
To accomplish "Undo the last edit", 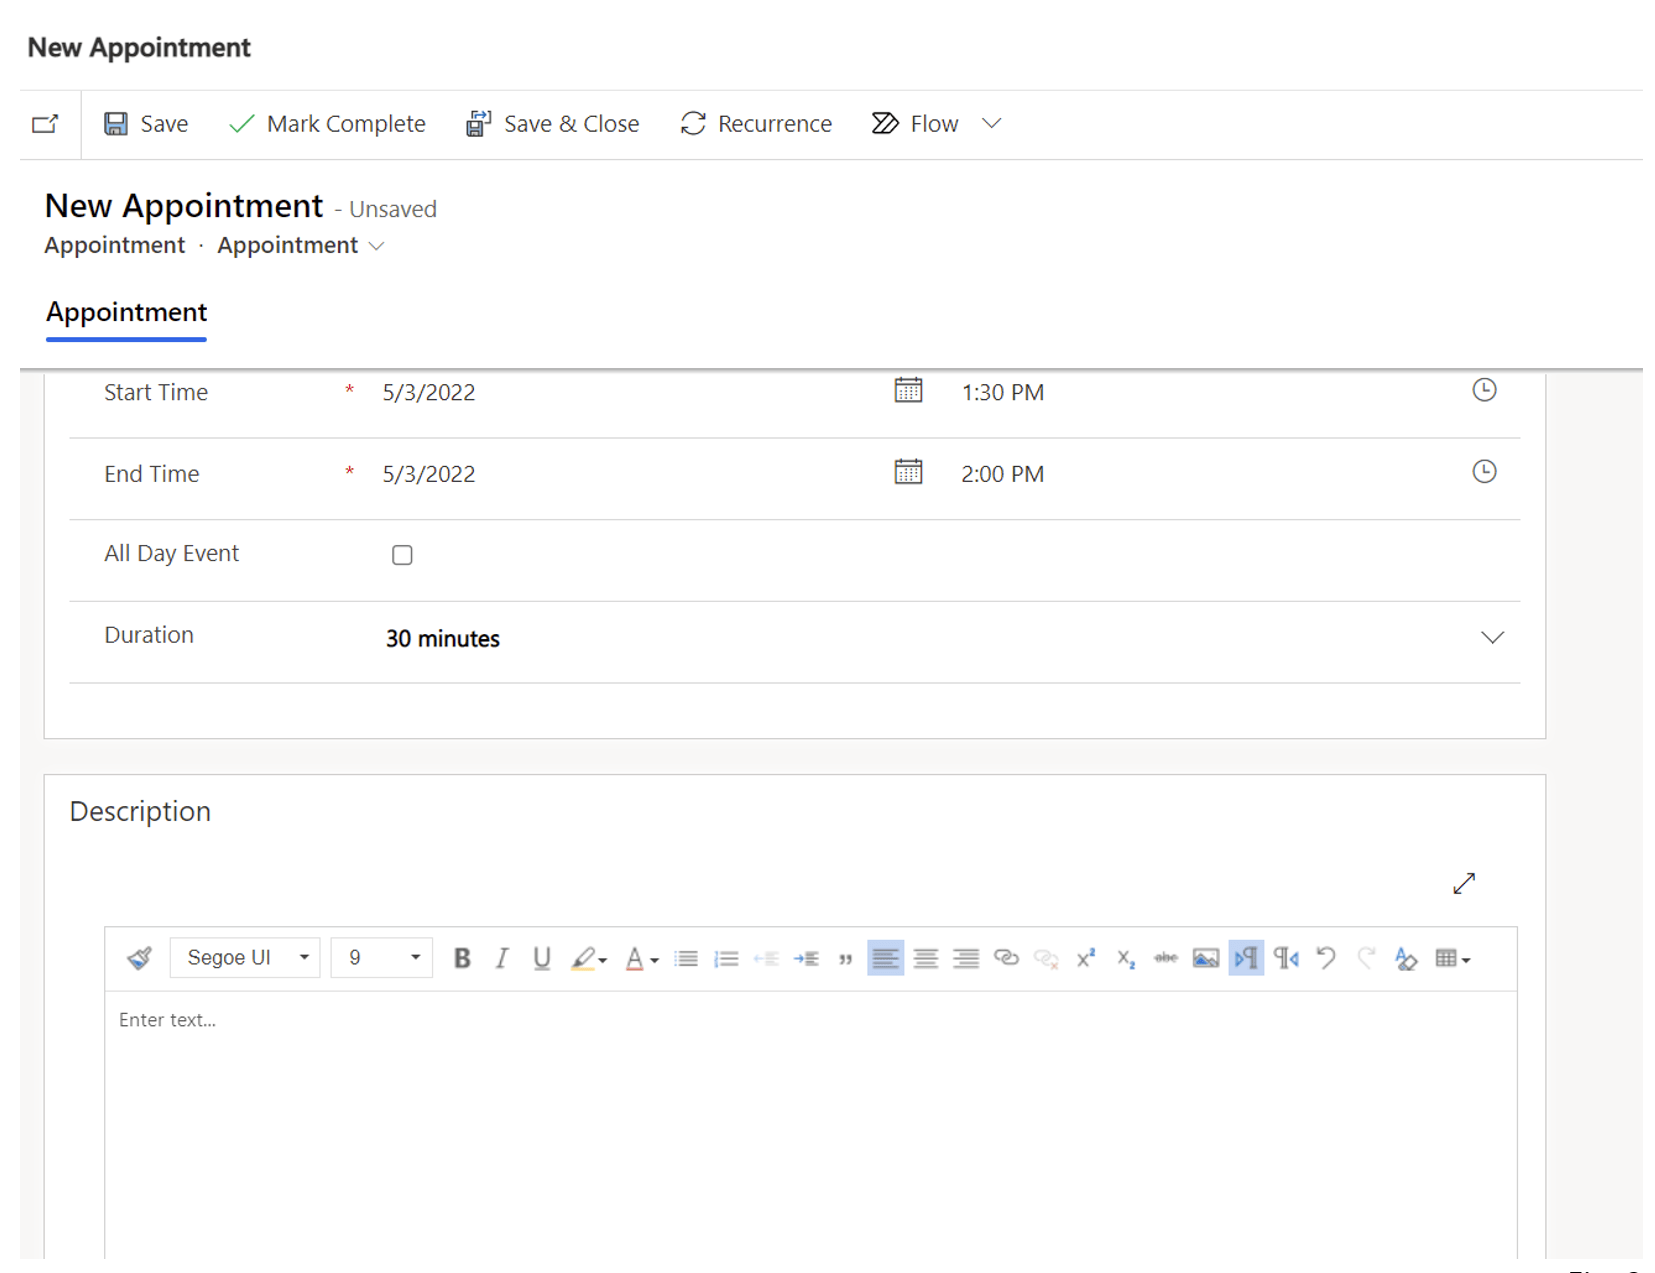I will pyautogui.click(x=1326, y=957).
